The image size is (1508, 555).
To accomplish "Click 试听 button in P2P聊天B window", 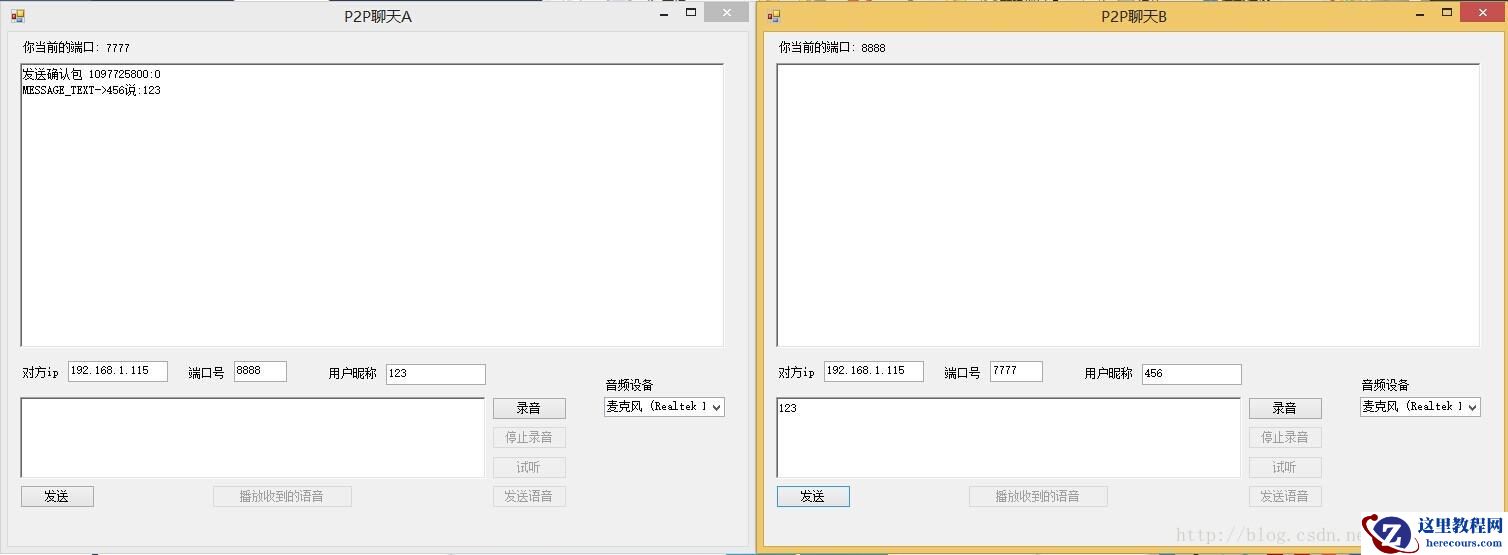I will click(1285, 467).
